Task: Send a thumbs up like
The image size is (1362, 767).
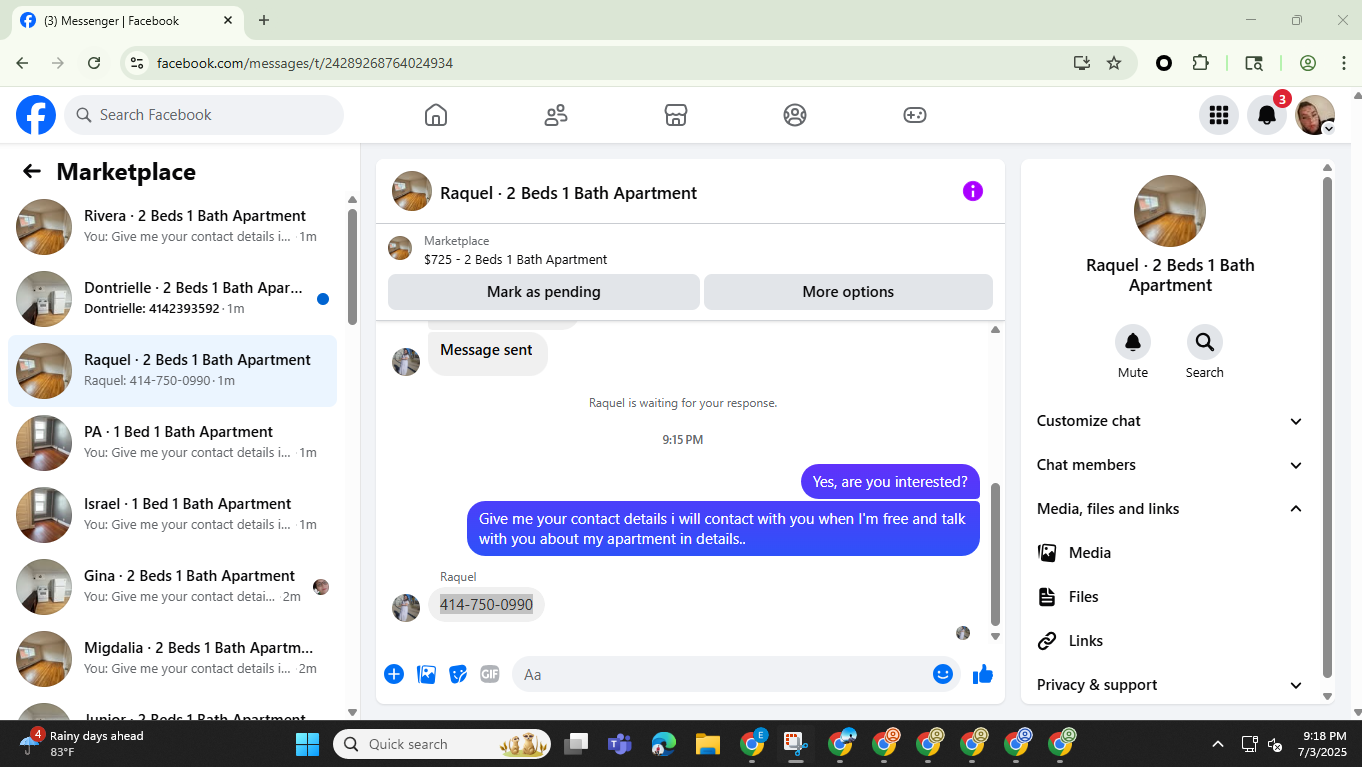Action: [983, 674]
